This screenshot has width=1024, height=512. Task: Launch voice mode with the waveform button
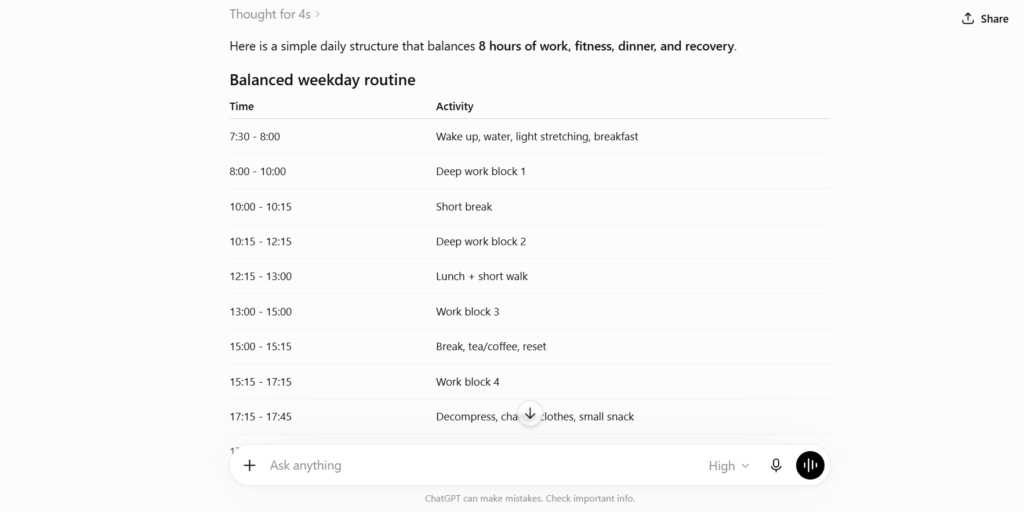coord(810,466)
